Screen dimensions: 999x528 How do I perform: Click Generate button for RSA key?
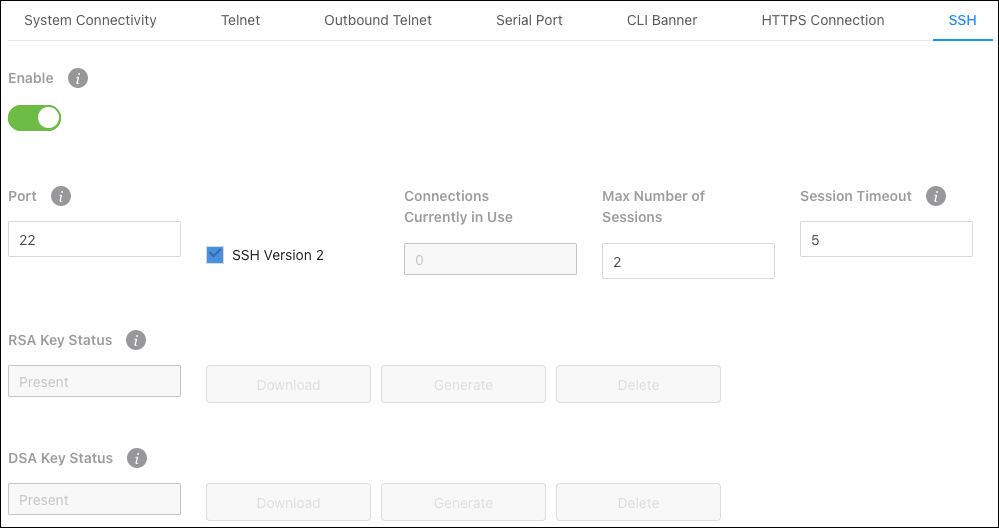click(x=463, y=384)
